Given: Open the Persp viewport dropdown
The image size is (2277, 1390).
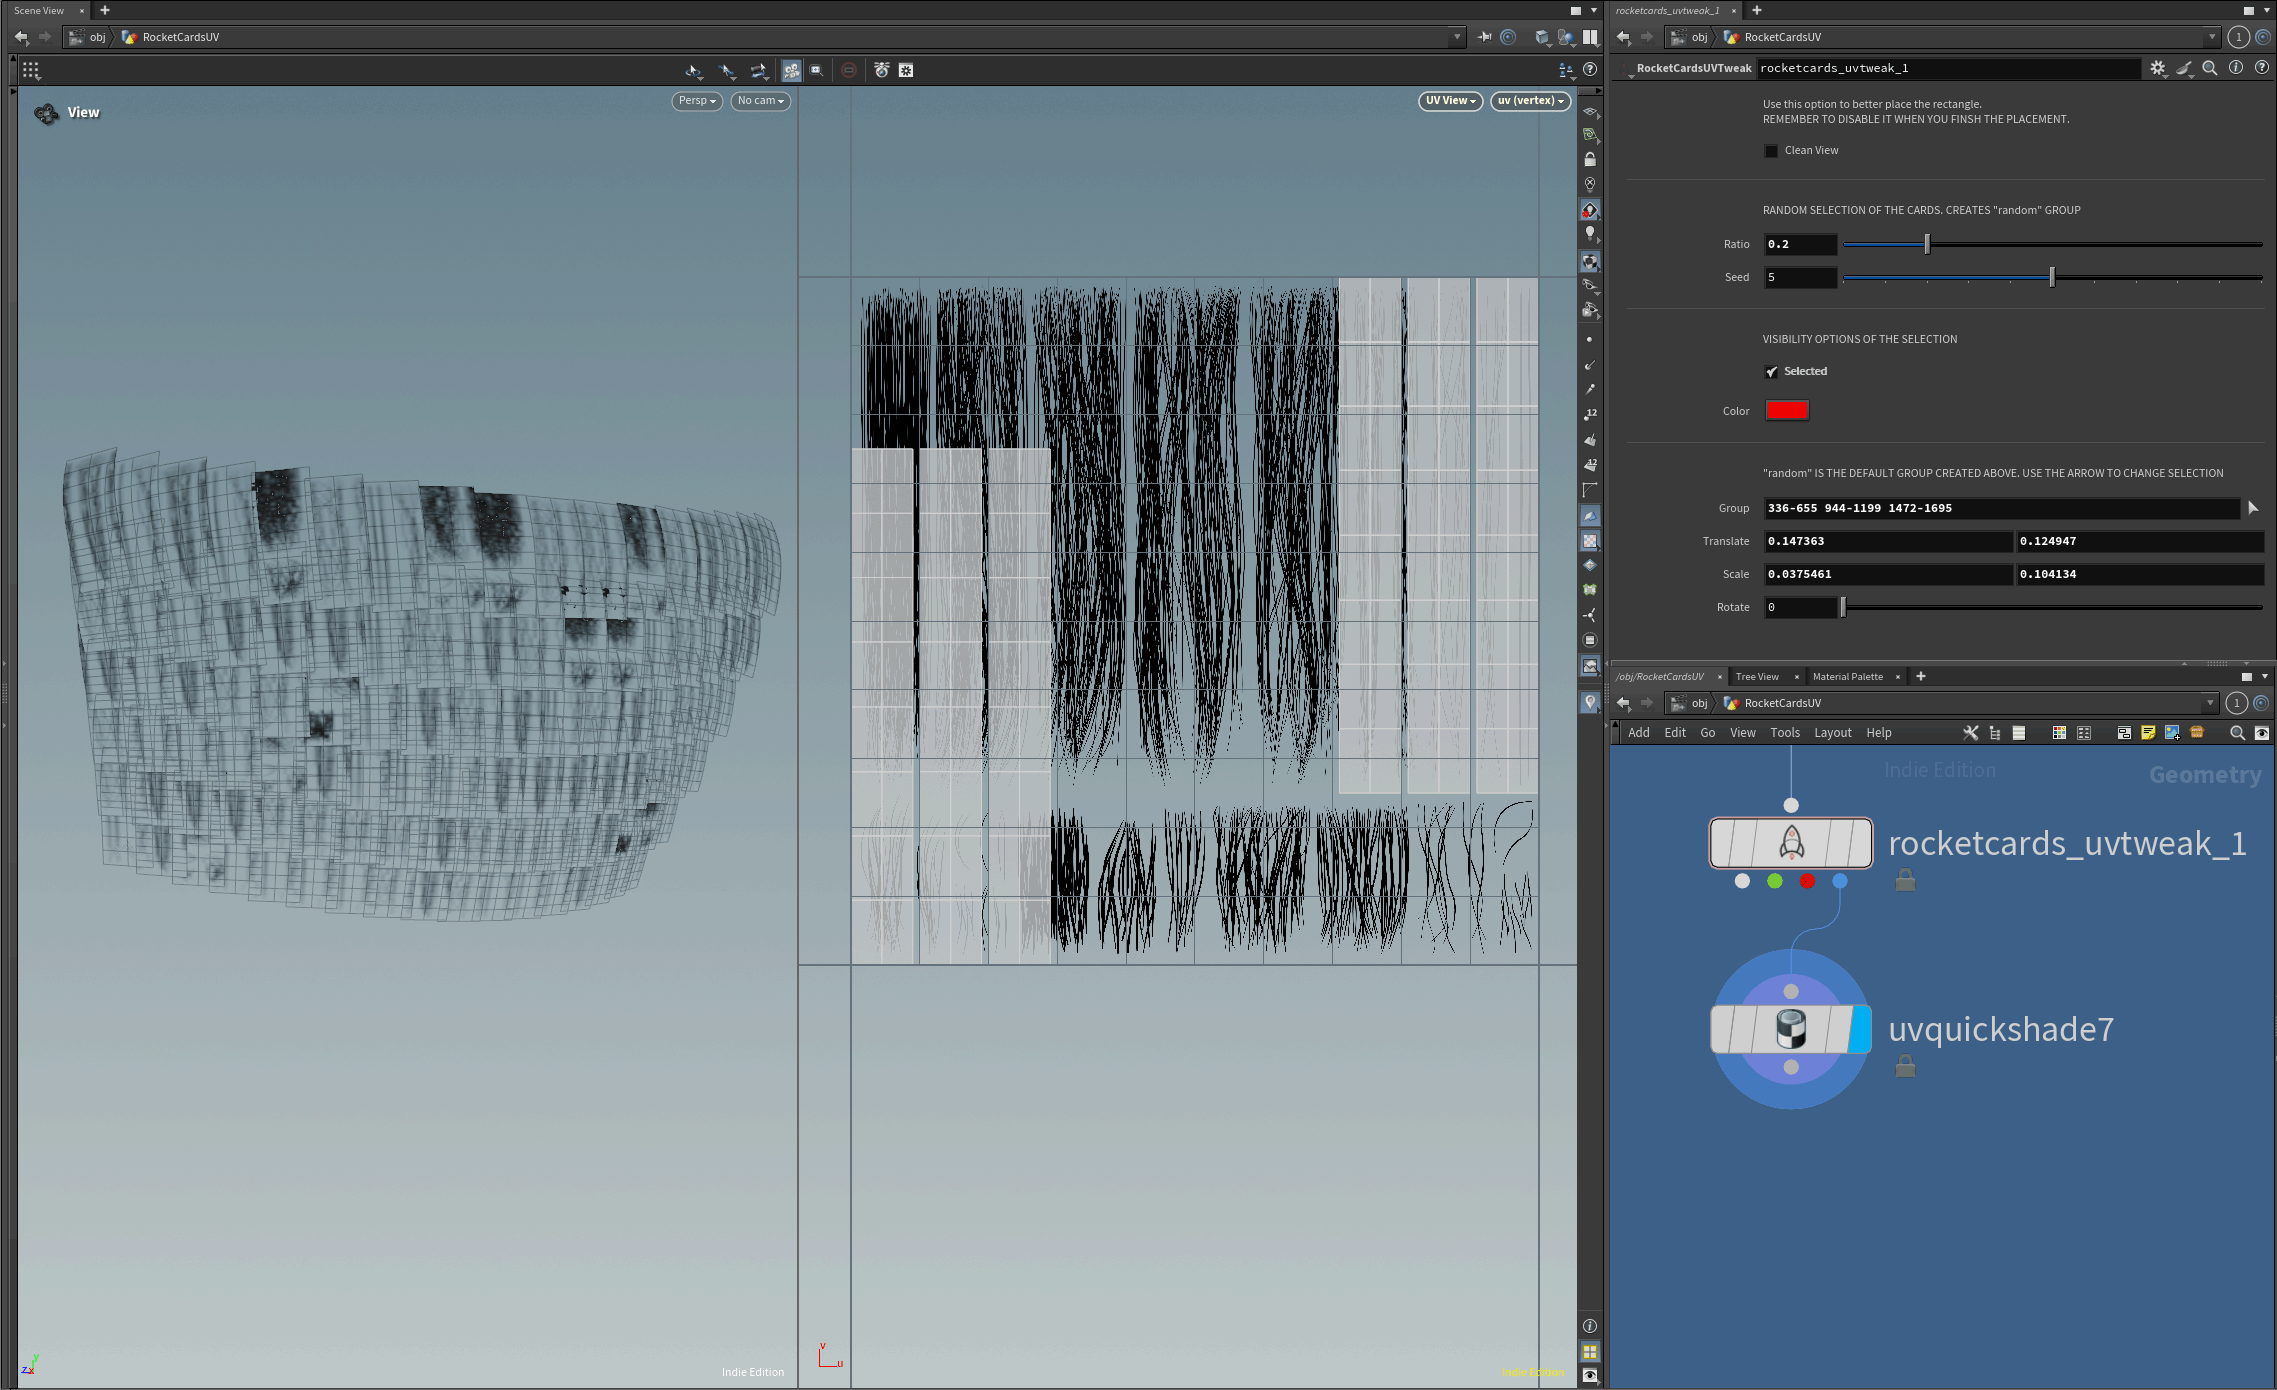Looking at the screenshot, I should tap(697, 101).
